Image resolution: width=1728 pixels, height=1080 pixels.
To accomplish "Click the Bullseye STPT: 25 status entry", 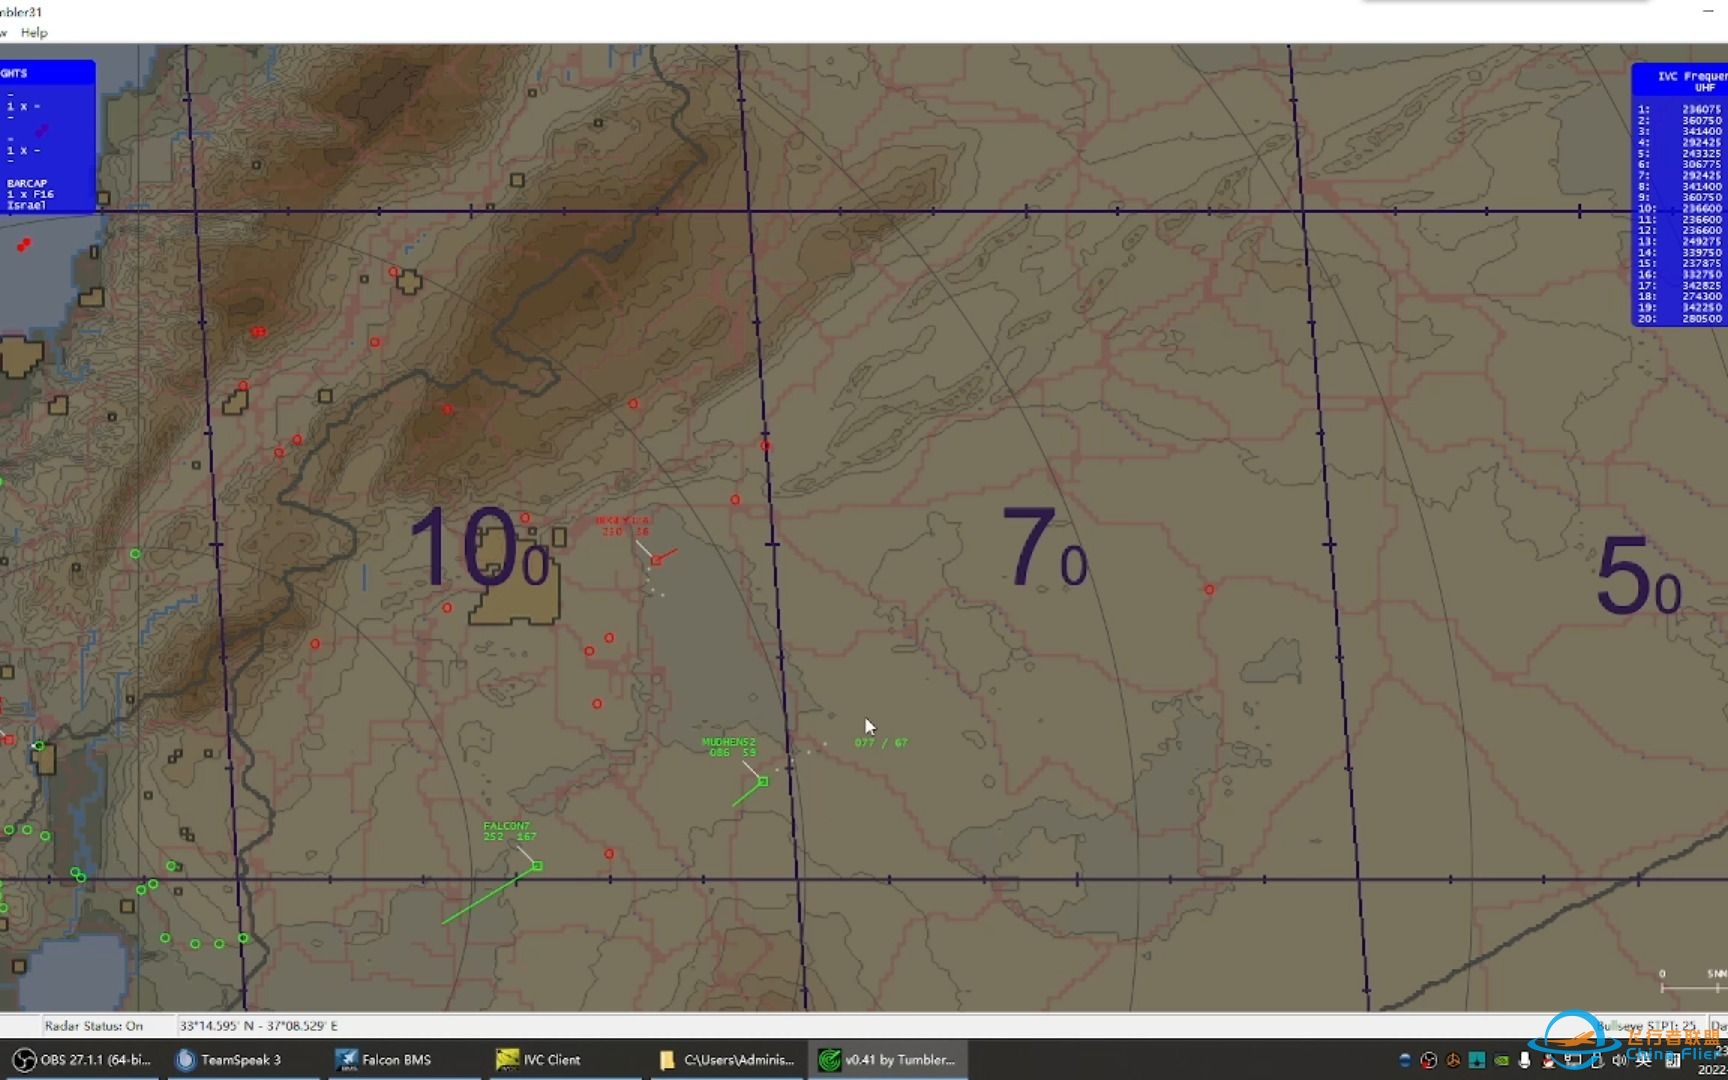I will click(1646, 1026).
